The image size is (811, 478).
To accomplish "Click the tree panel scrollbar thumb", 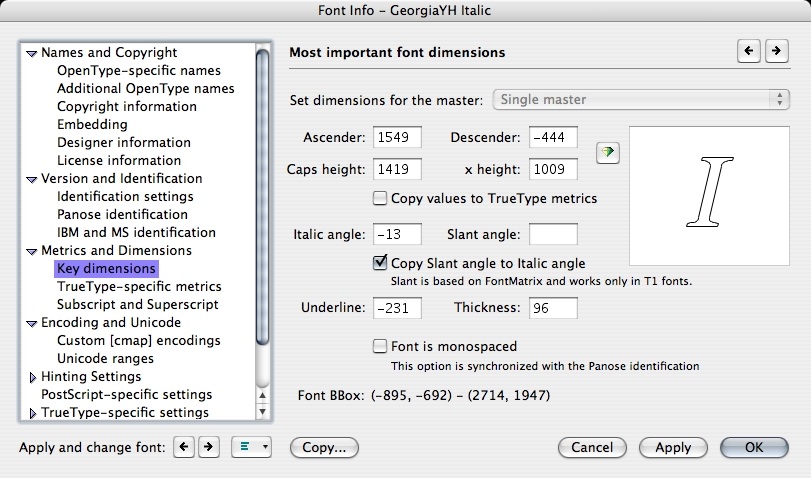I will click(x=263, y=197).
